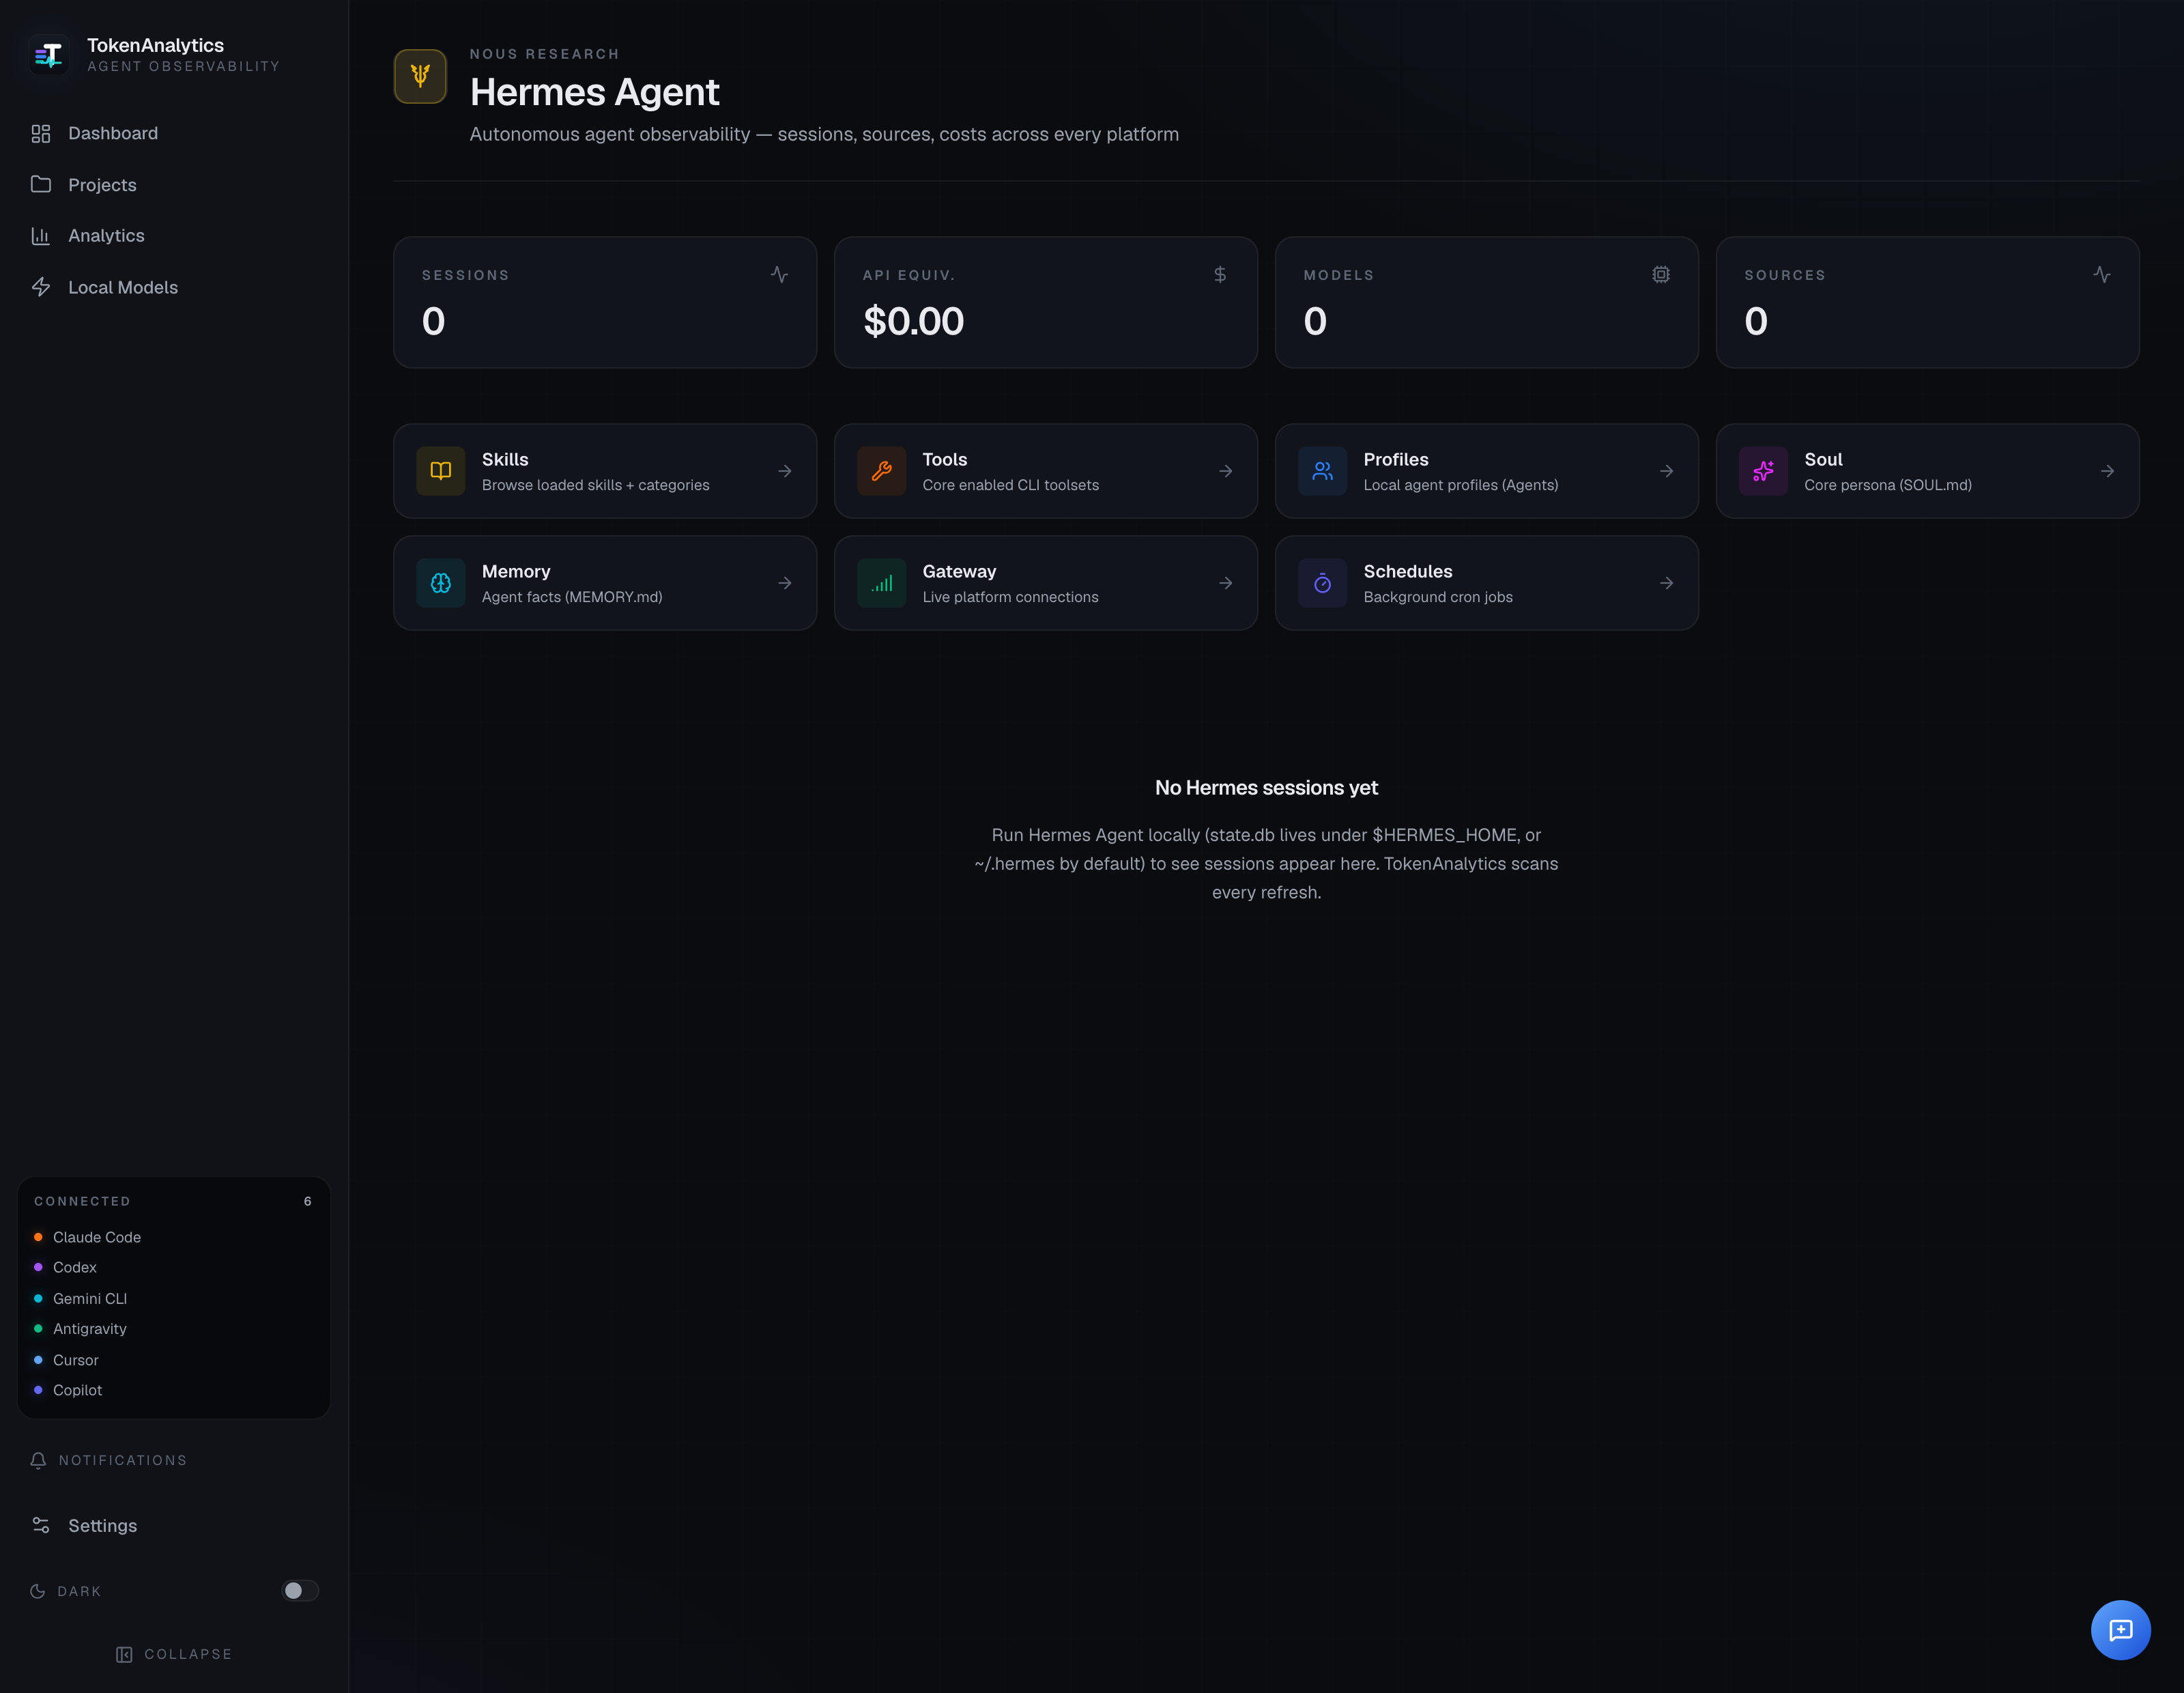Click the Models chip icon
Viewport: 2184px width, 1693px height.
click(x=1661, y=274)
